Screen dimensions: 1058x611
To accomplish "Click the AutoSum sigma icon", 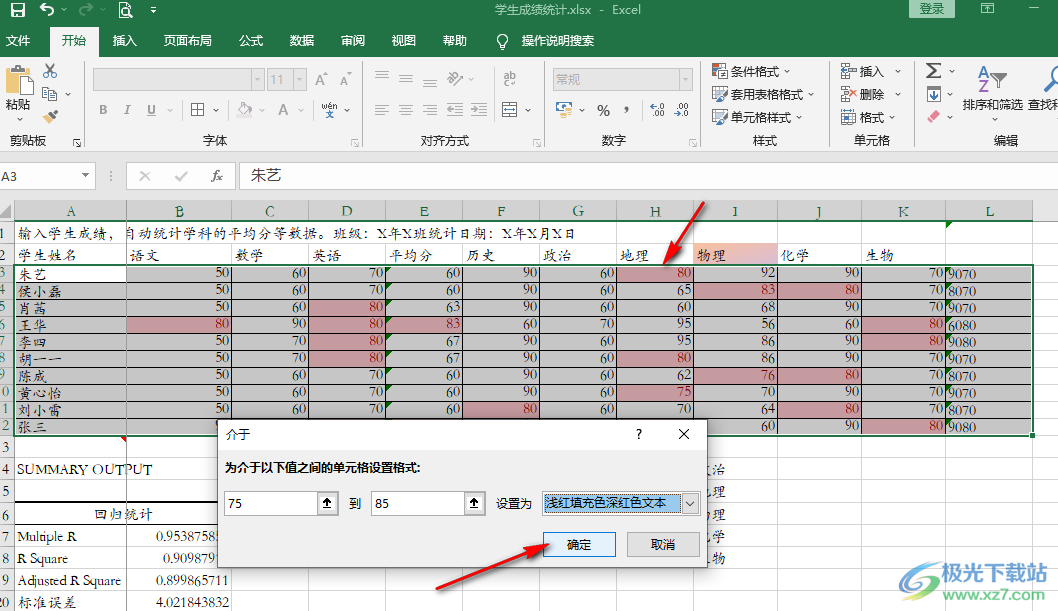I will coord(933,71).
